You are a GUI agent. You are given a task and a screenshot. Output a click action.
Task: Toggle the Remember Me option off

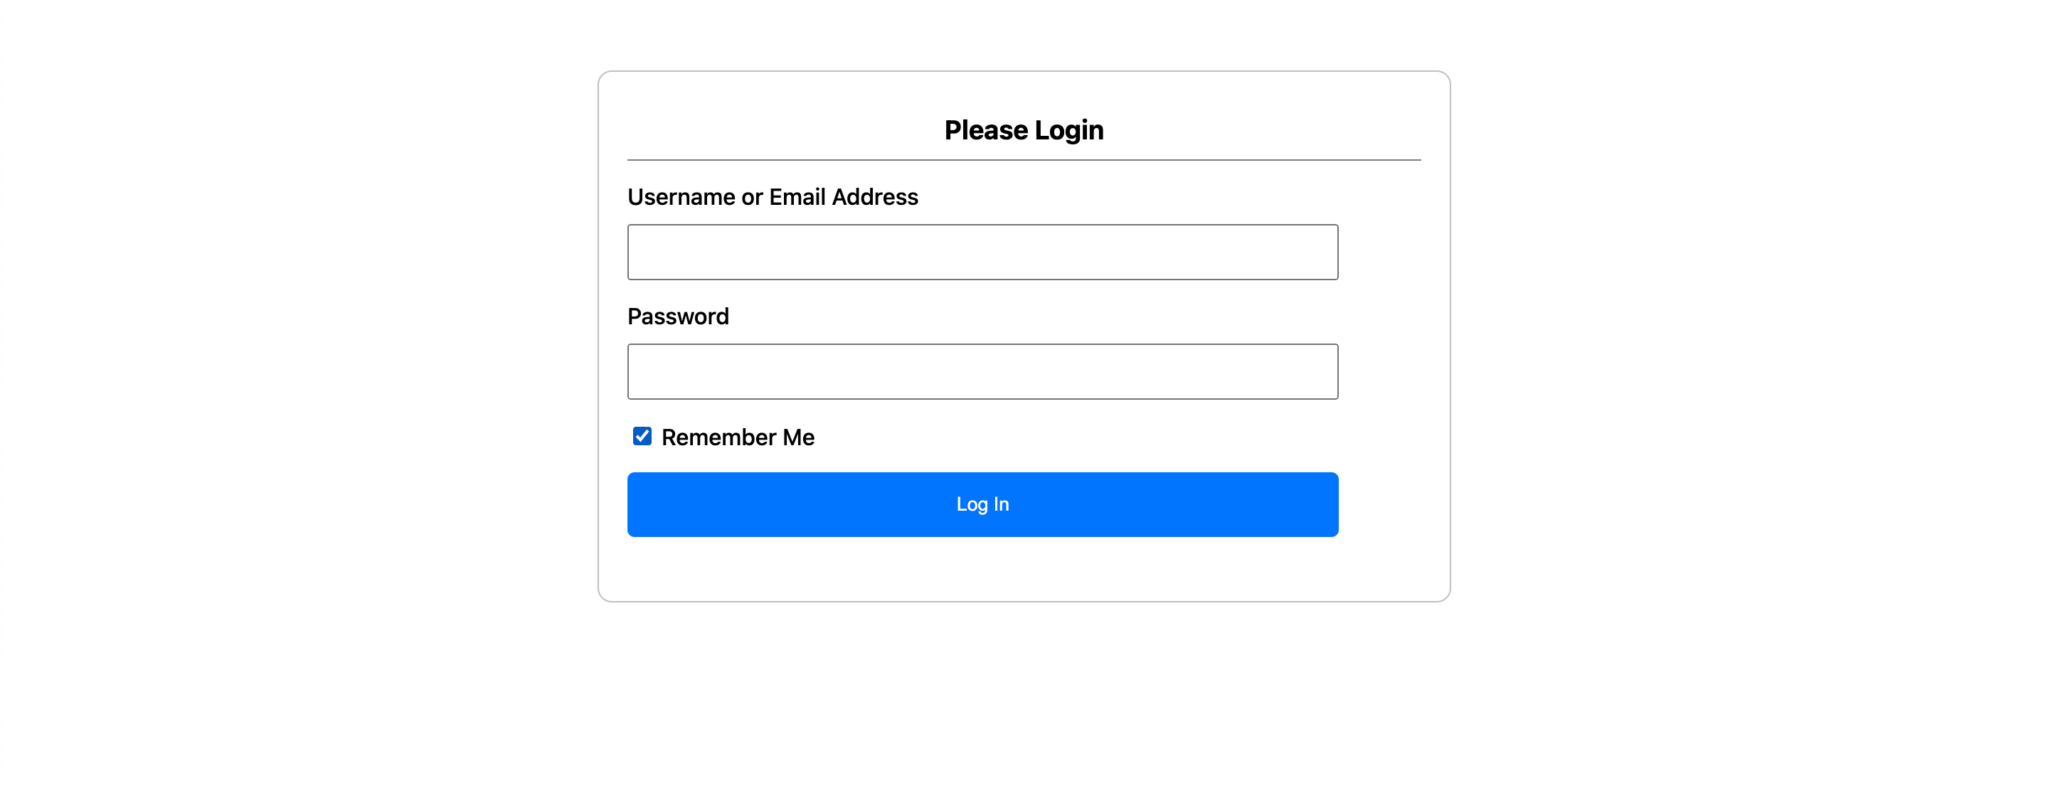pos(642,436)
